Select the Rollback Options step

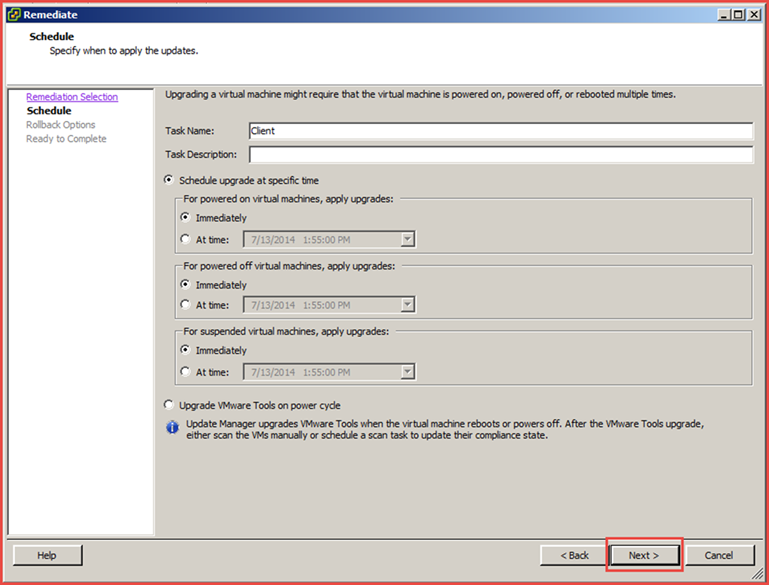[x=61, y=125]
